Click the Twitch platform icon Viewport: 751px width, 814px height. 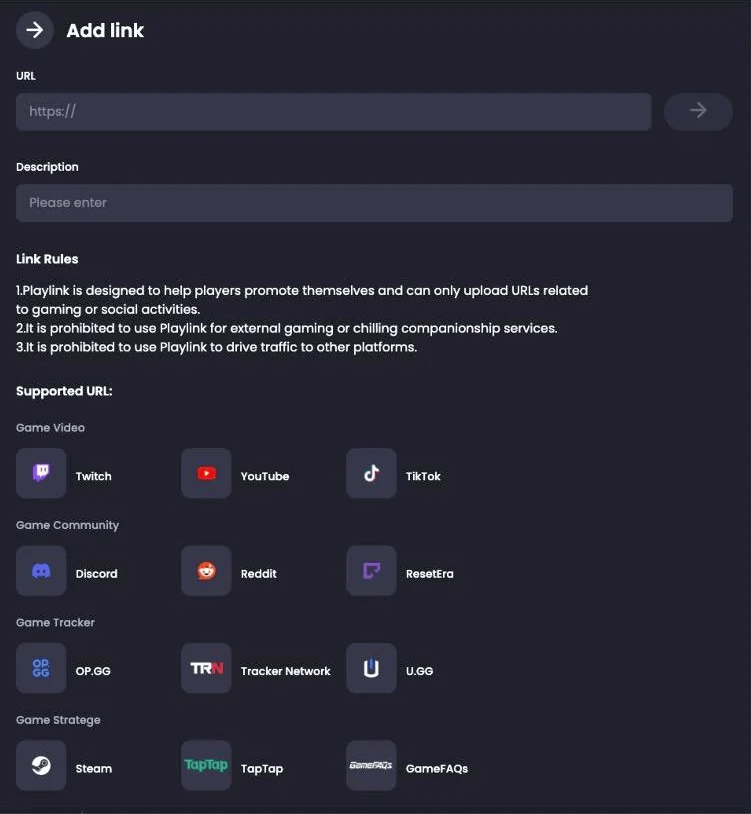pyautogui.click(x=41, y=474)
